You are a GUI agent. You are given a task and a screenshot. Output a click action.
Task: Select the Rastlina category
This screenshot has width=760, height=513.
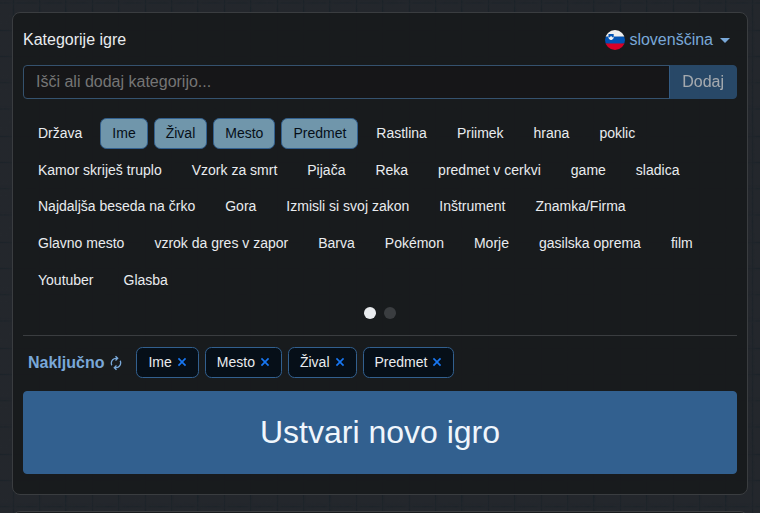coord(401,133)
